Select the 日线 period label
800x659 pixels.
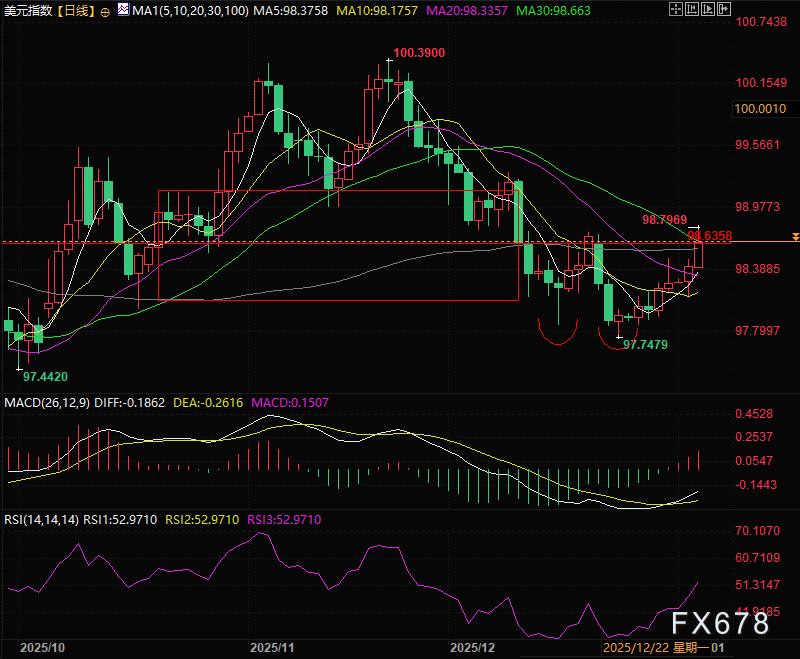point(76,11)
